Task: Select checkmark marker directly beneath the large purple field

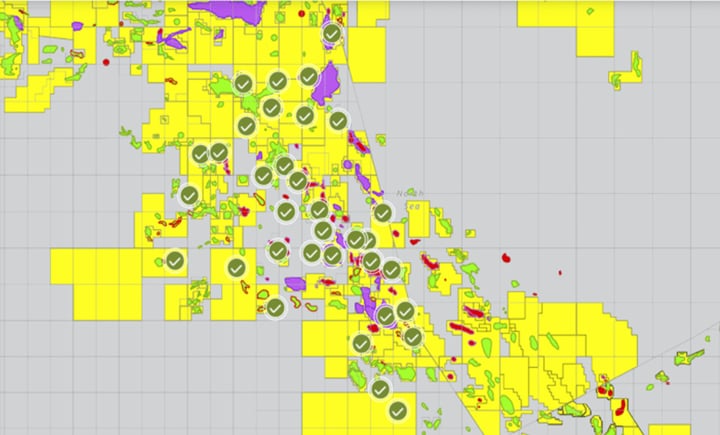Action: (x=338, y=121)
